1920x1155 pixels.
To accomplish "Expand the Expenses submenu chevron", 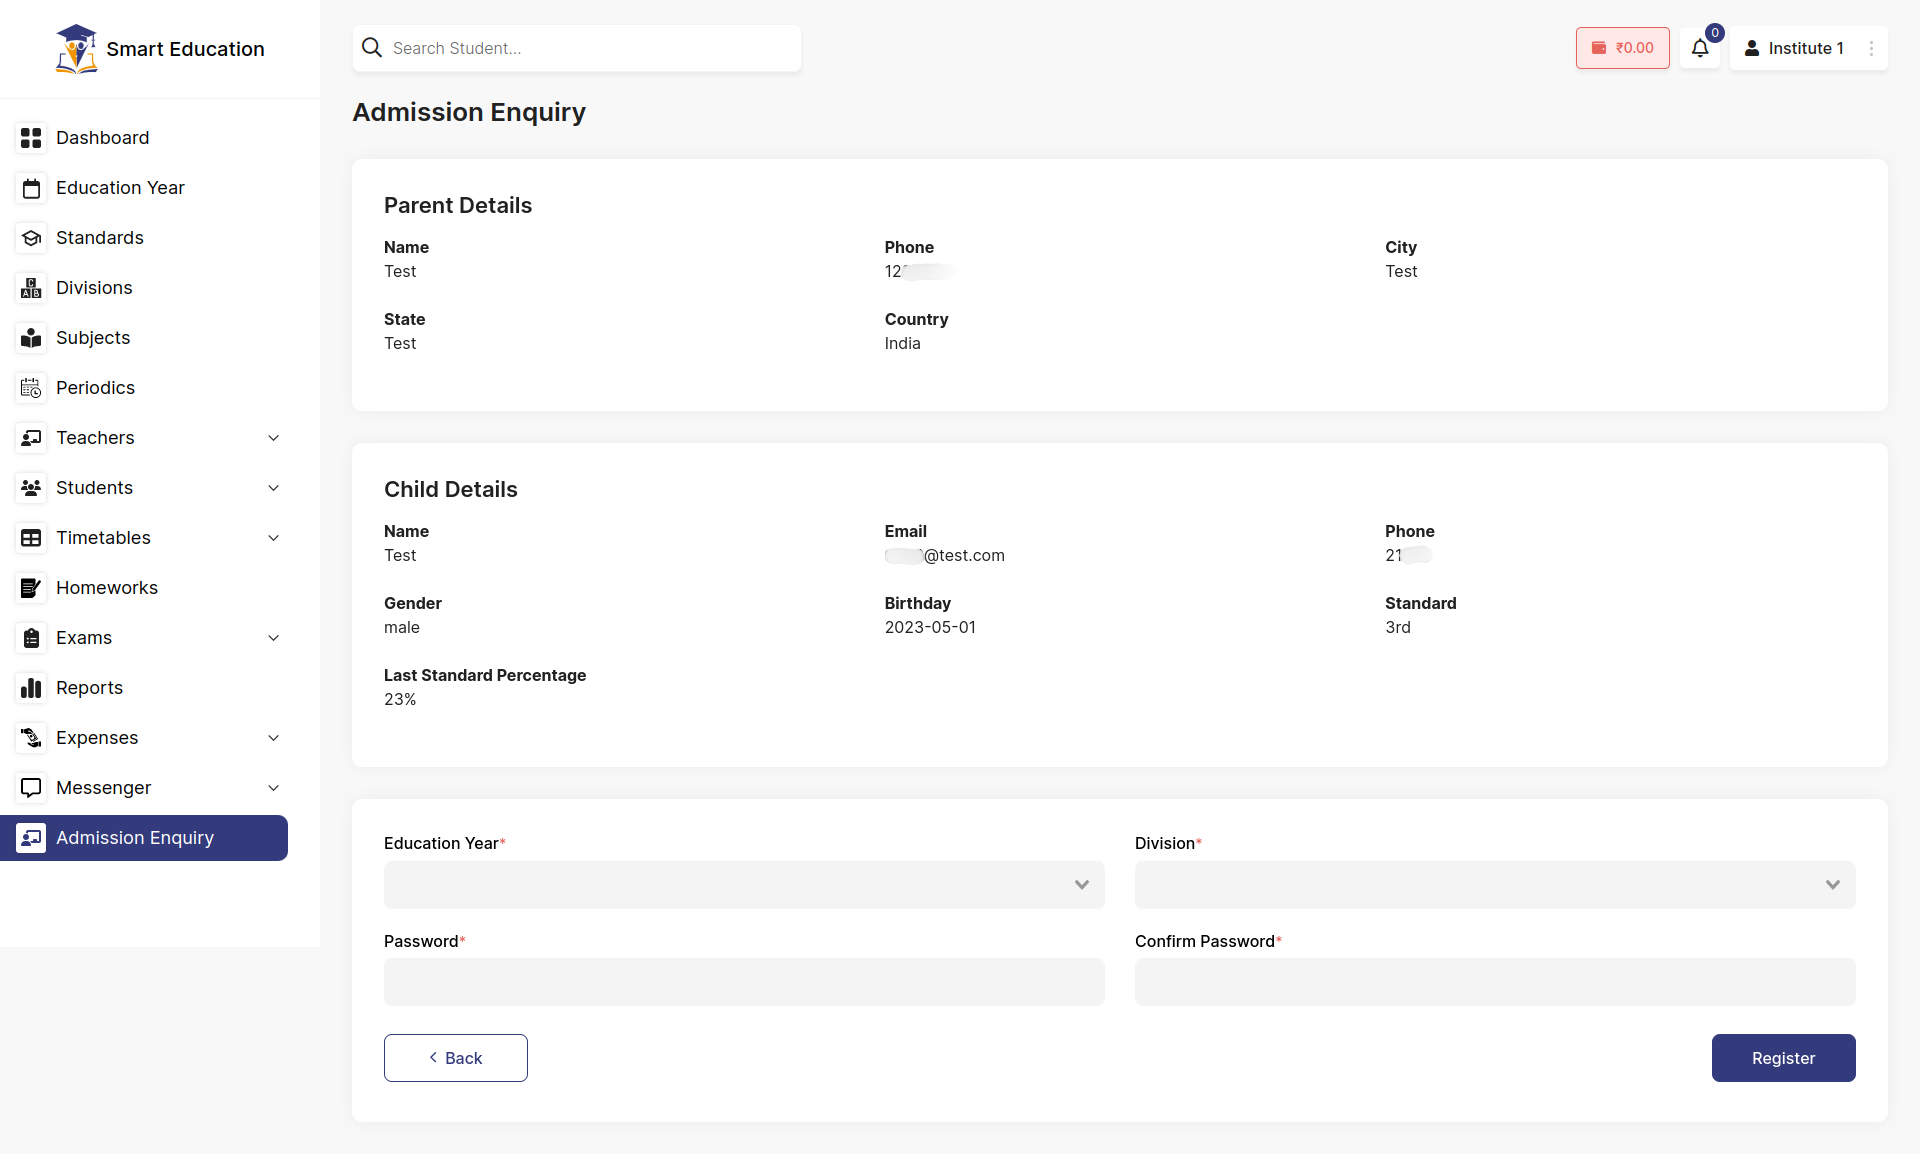I will (x=274, y=738).
